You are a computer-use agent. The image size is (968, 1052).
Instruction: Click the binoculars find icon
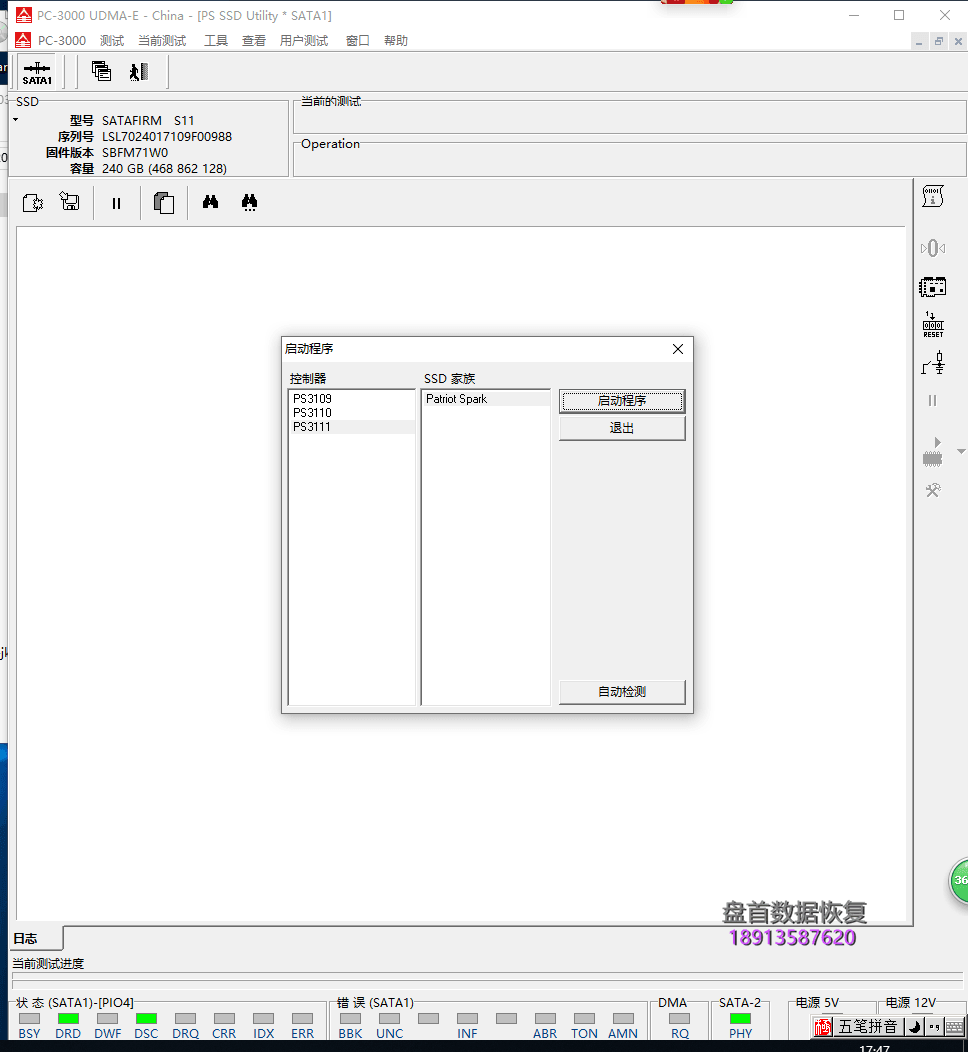point(211,202)
